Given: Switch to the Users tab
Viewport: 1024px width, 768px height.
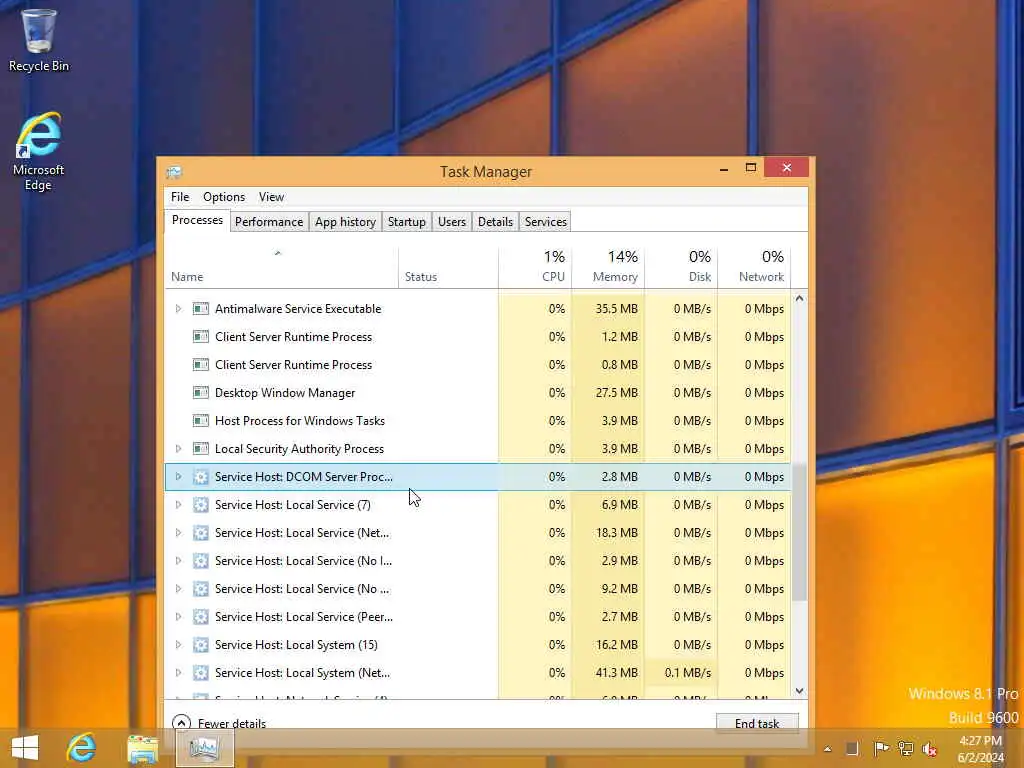Looking at the screenshot, I should pyautogui.click(x=452, y=222).
